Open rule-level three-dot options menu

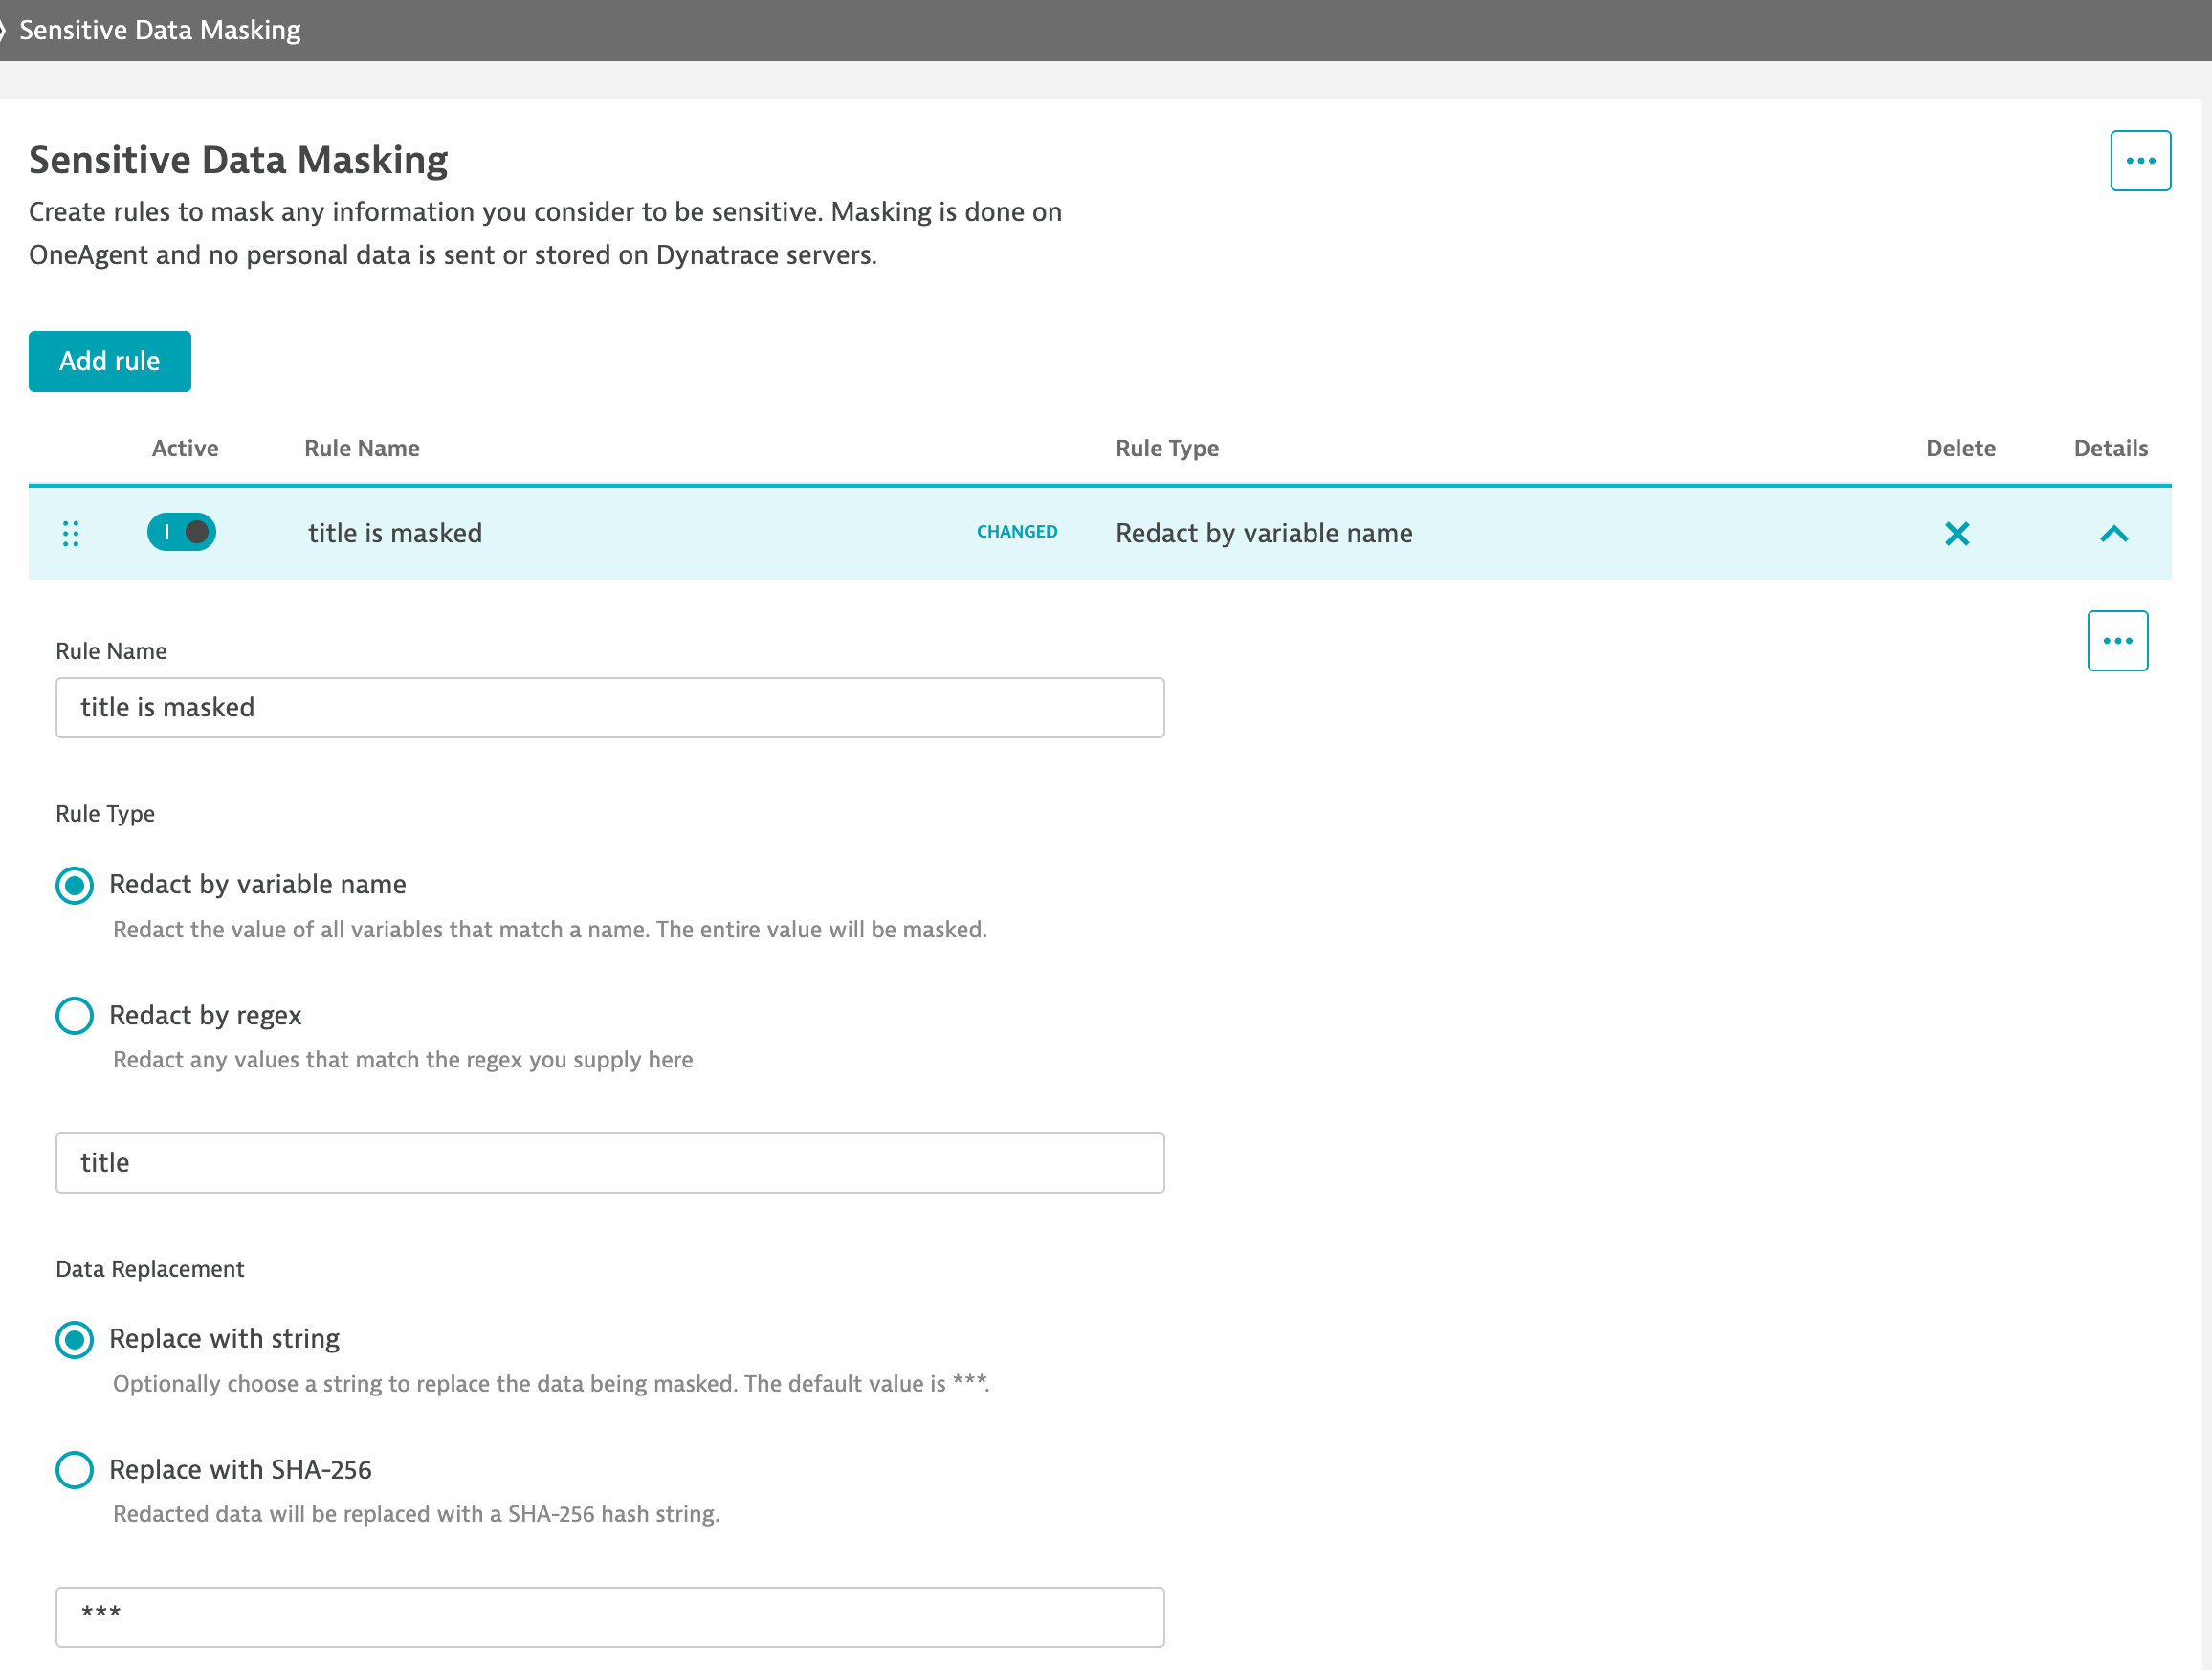pos(2116,640)
